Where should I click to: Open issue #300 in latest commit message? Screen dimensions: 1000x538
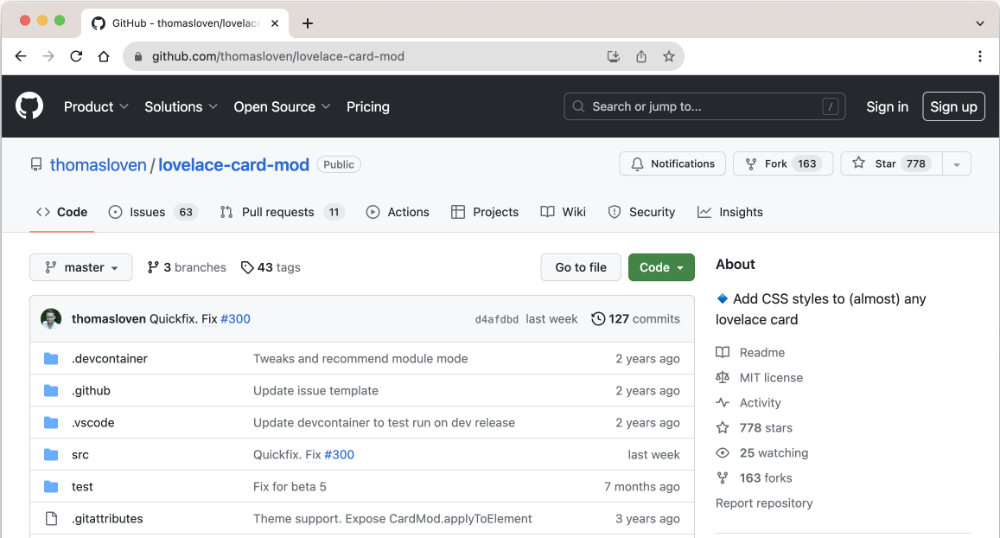pos(235,319)
